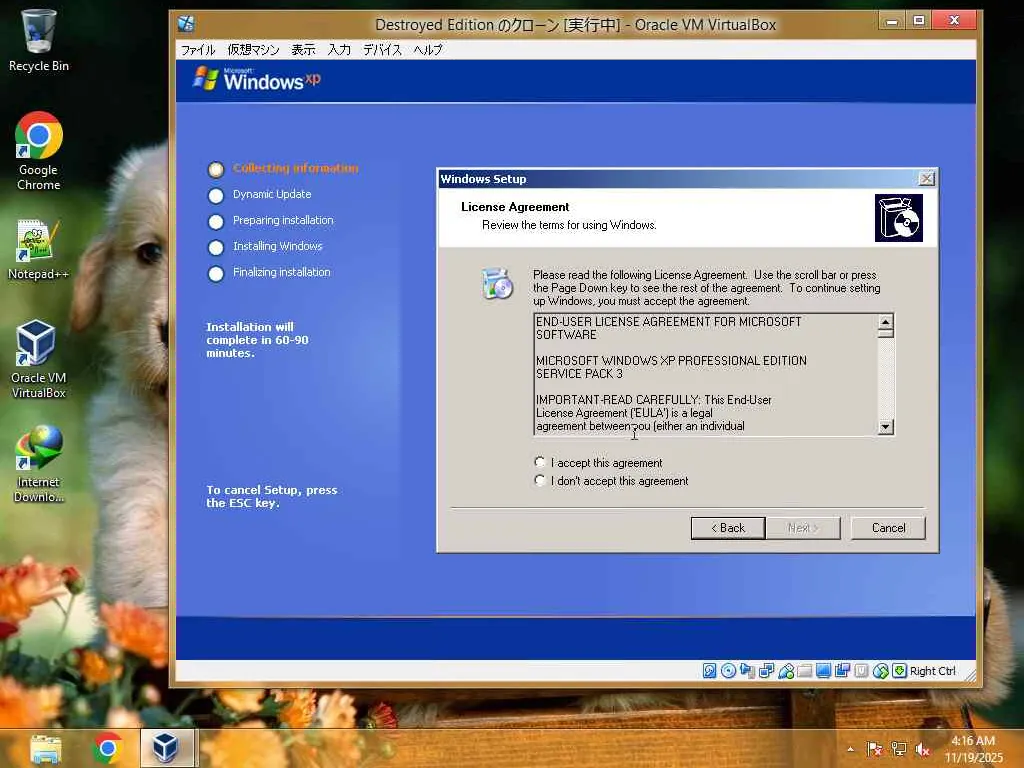Click the shared folders icon in VirtualBox status bar

[805, 671]
